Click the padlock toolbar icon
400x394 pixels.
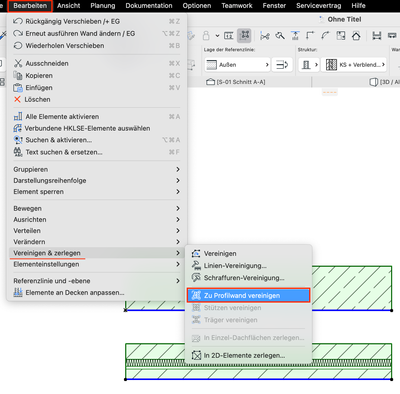[206, 36]
